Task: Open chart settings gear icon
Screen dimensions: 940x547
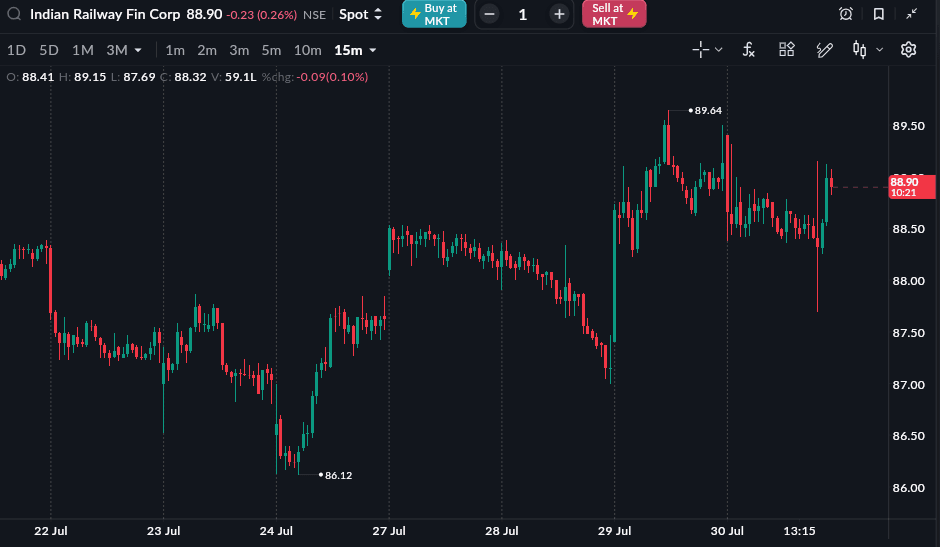Action: click(908, 50)
